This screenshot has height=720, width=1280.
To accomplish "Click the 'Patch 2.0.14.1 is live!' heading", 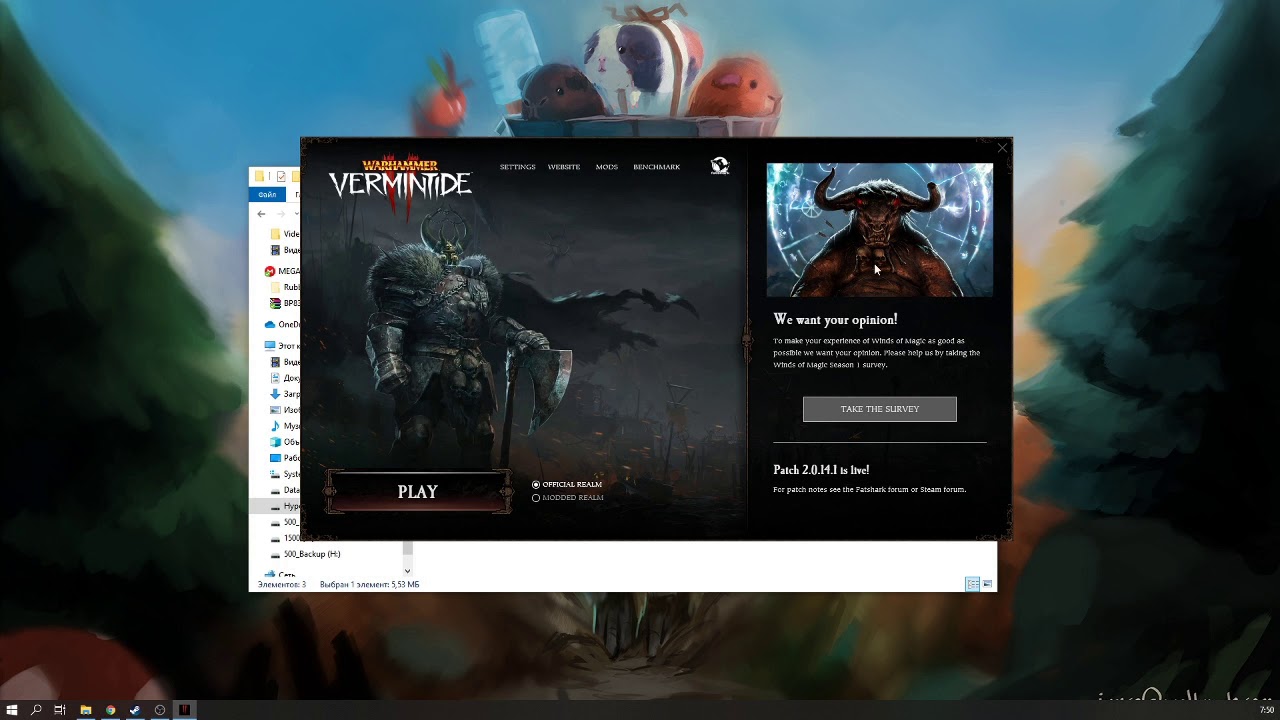I will pyautogui.click(x=821, y=470).
